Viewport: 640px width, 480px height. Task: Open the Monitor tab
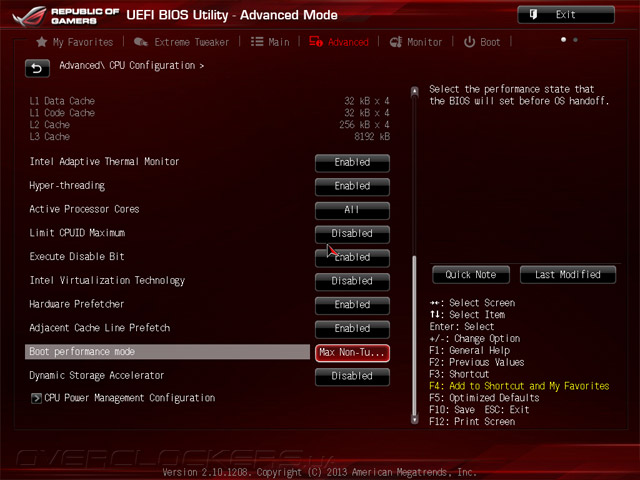tap(416, 42)
